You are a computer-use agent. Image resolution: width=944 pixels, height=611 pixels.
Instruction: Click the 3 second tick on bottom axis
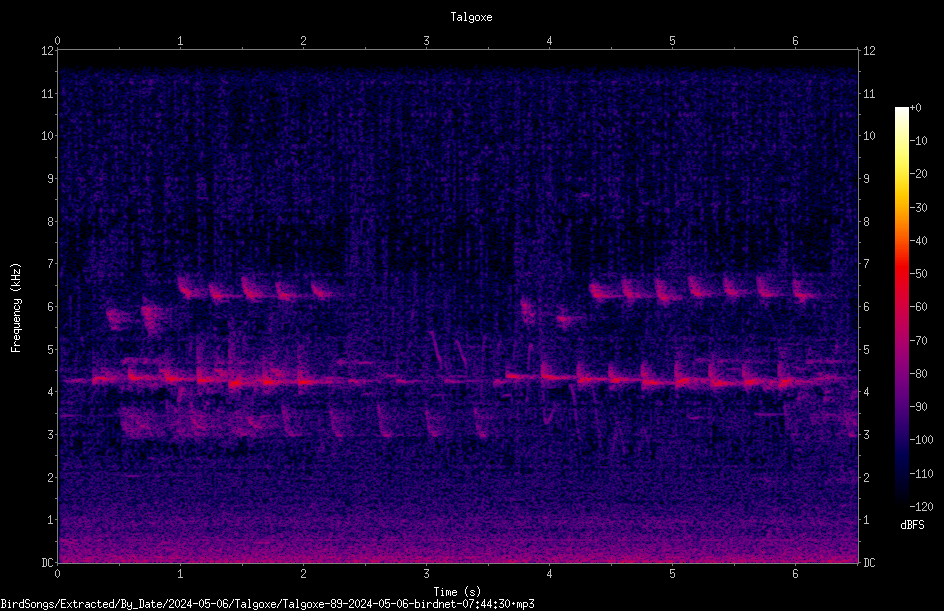(426, 574)
